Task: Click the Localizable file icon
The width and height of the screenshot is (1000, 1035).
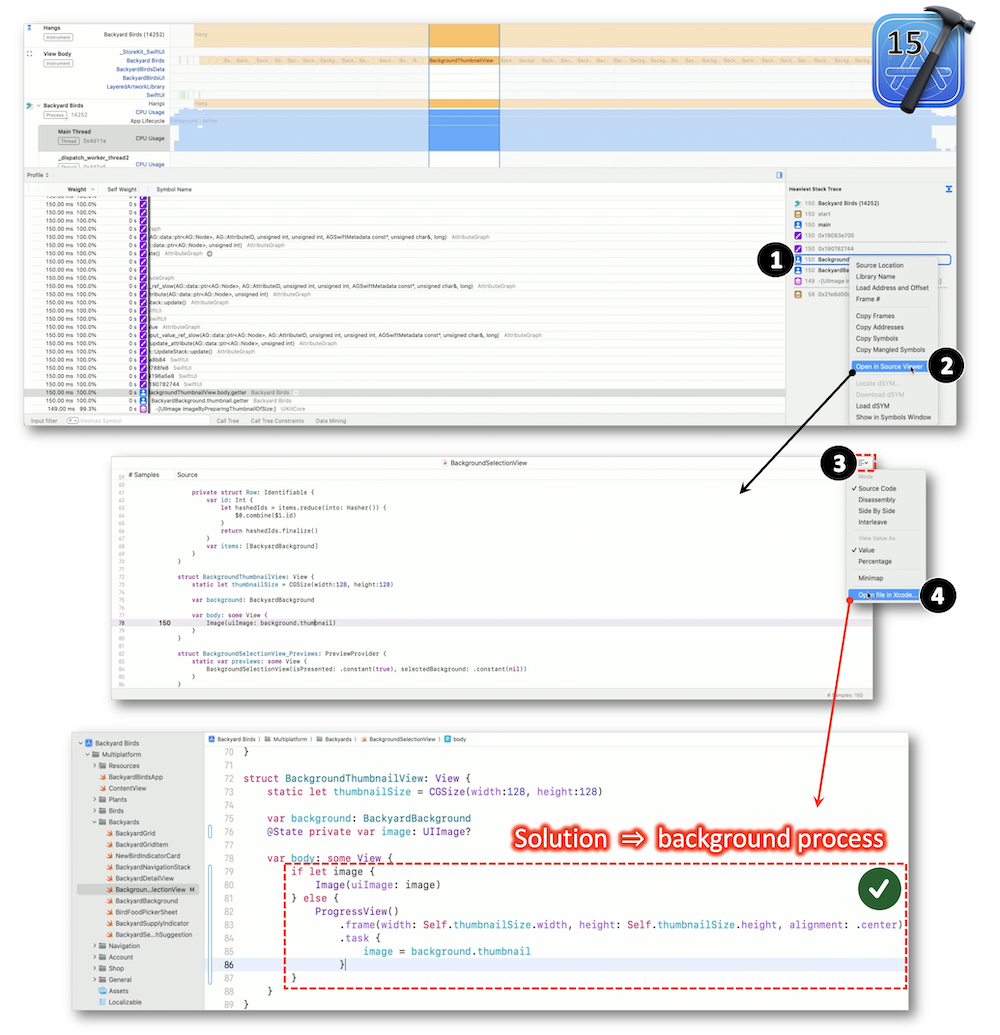Action: tap(102, 1002)
